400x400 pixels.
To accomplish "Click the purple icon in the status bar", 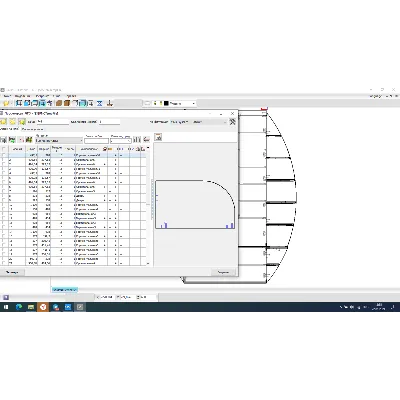I will coord(6,297).
